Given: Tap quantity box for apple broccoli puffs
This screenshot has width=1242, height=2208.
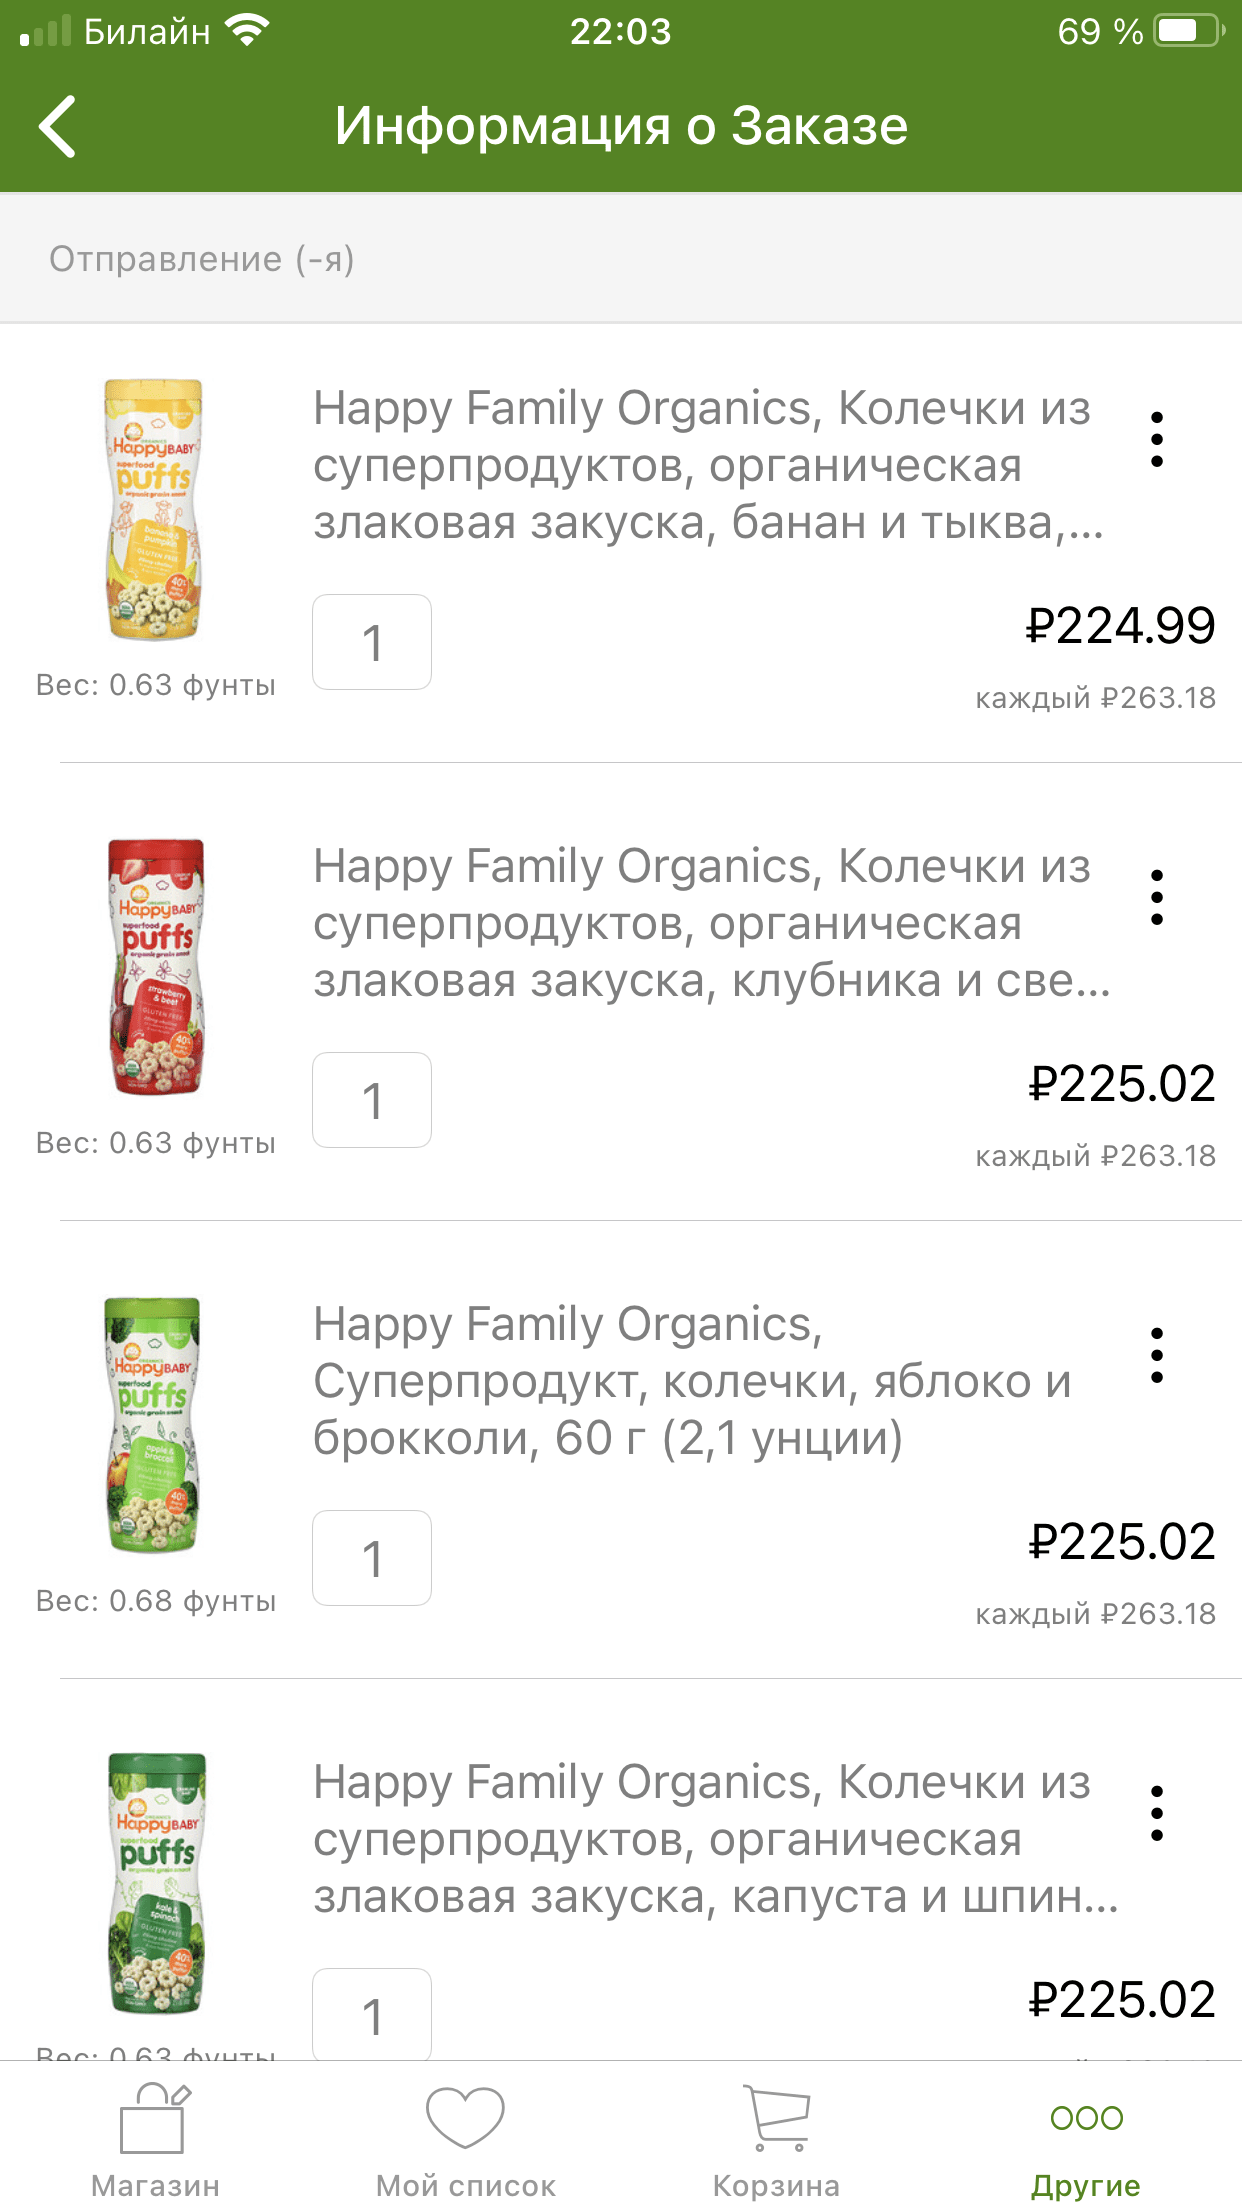Looking at the screenshot, I should tap(372, 1558).
